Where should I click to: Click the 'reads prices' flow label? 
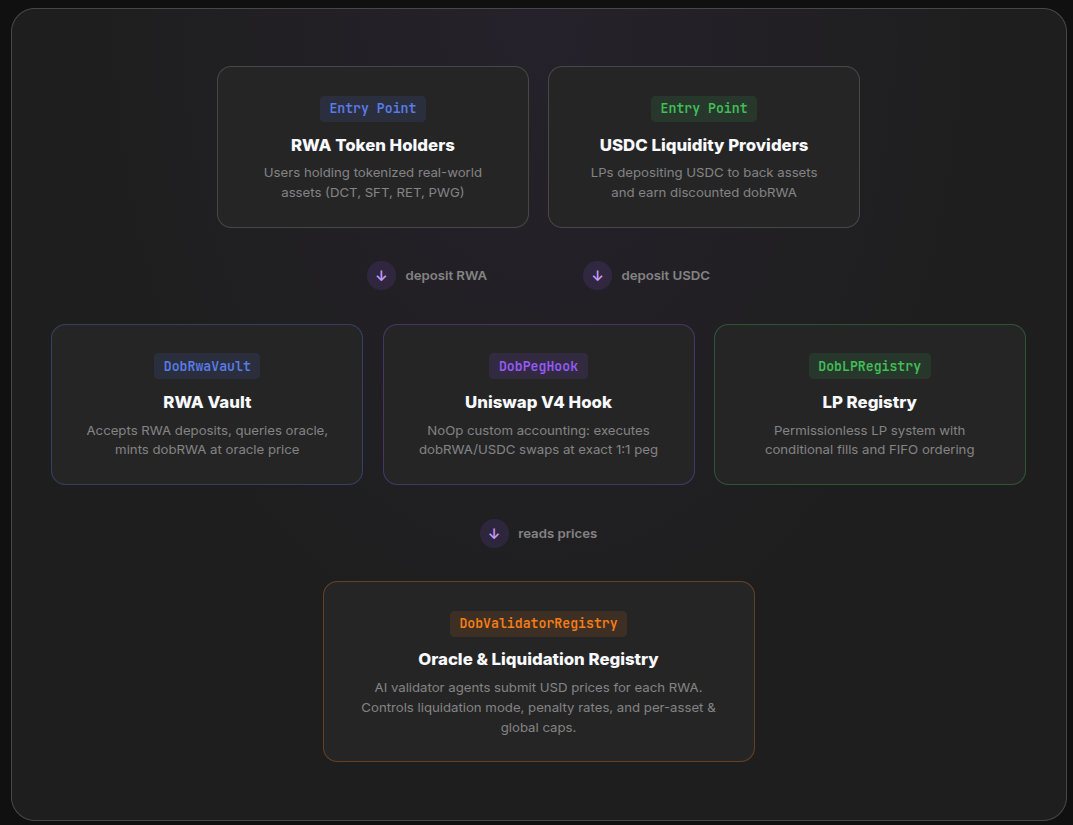pyautogui.click(x=557, y=533)
